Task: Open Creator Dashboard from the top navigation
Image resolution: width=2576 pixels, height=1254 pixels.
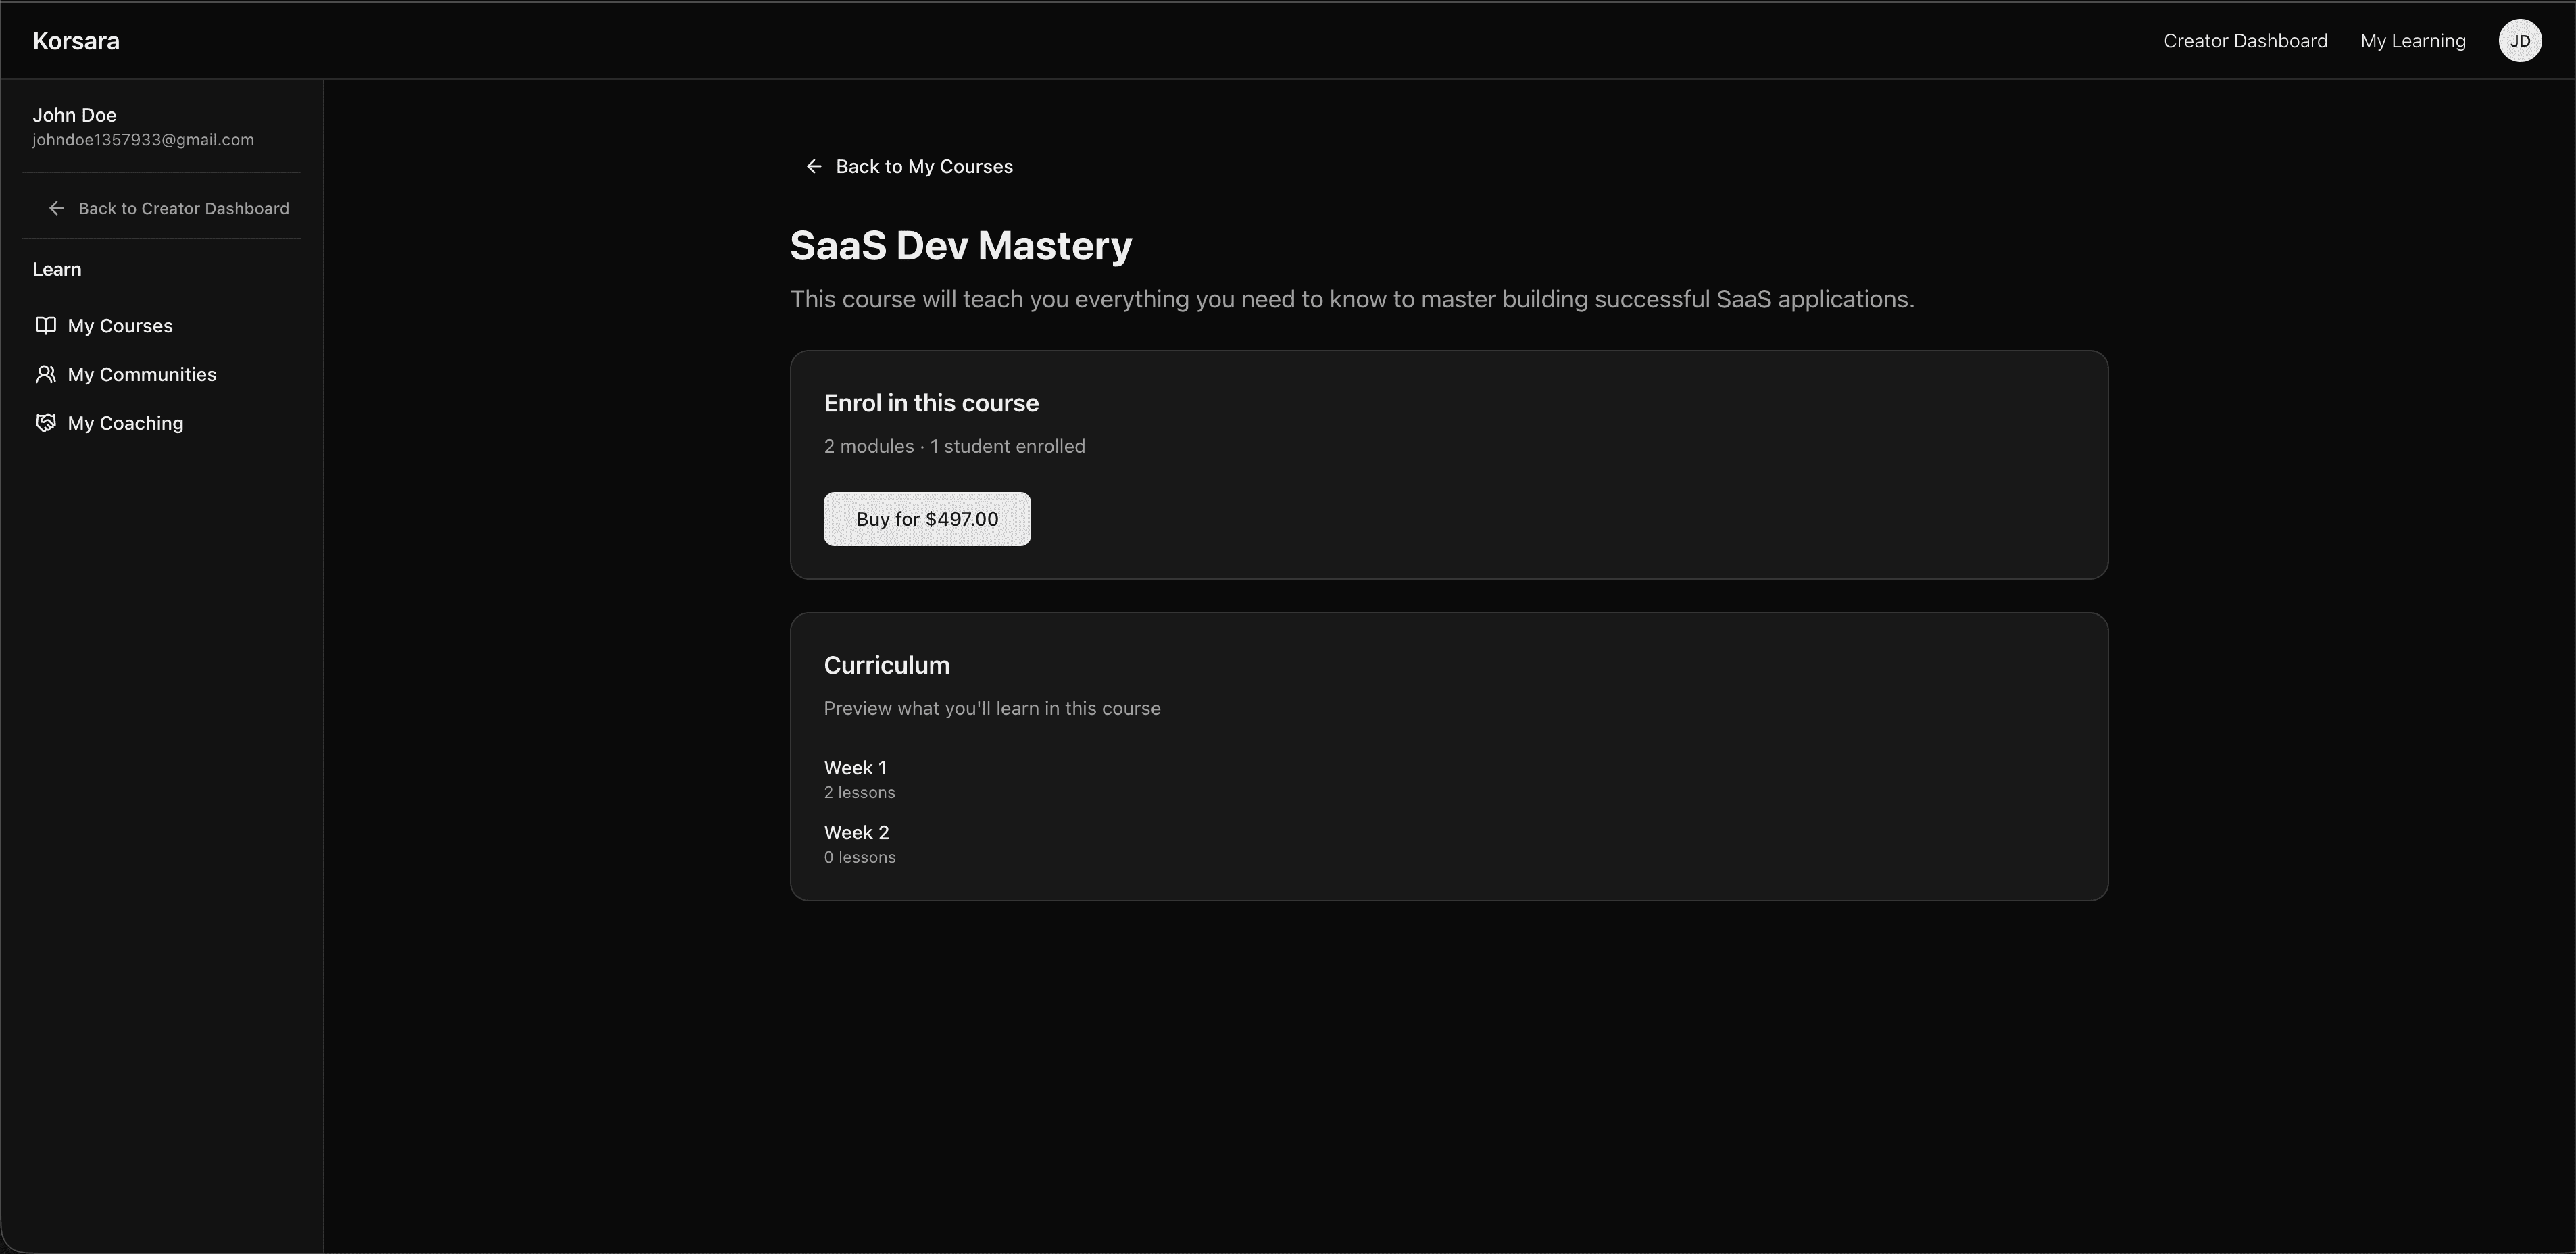Action: [x=2245, y=41]
